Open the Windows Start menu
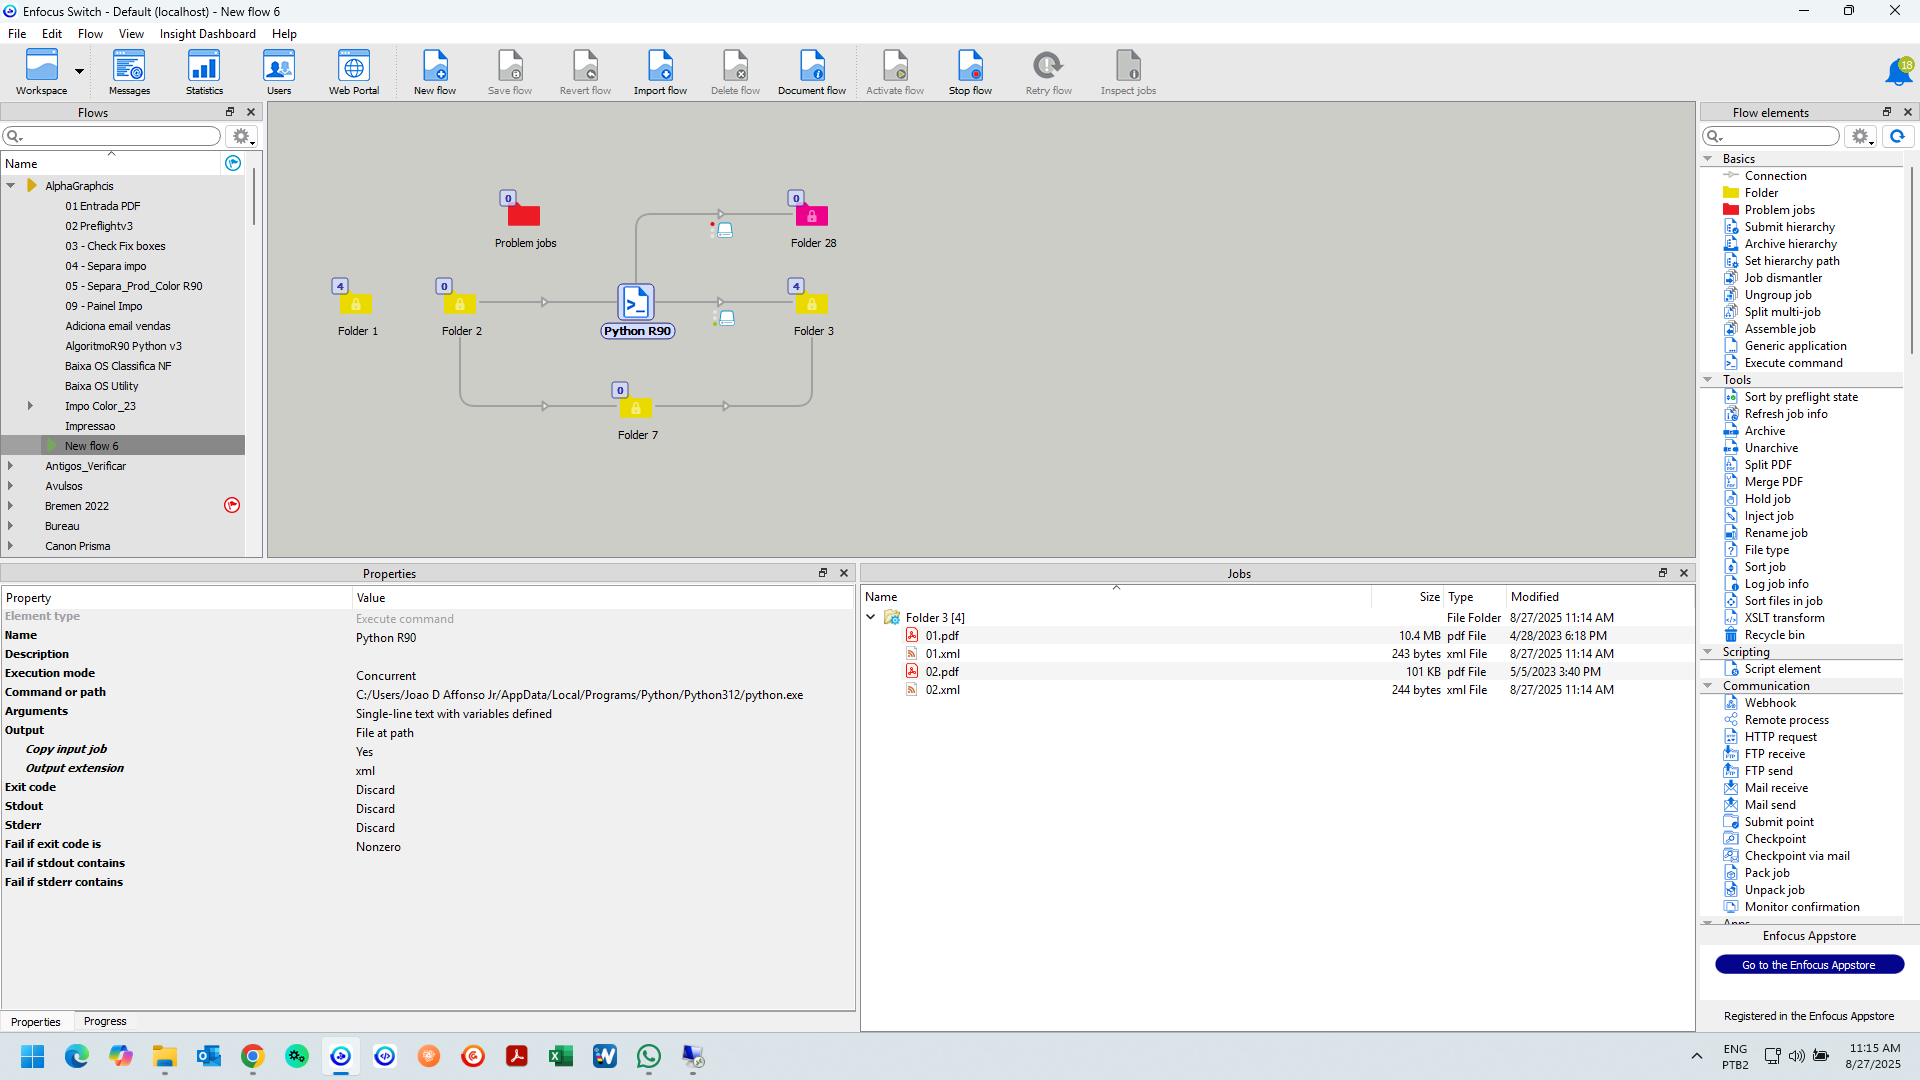Viewport: 1920px width, 1080px height. pyautogui.click(x=32, y=1056)
